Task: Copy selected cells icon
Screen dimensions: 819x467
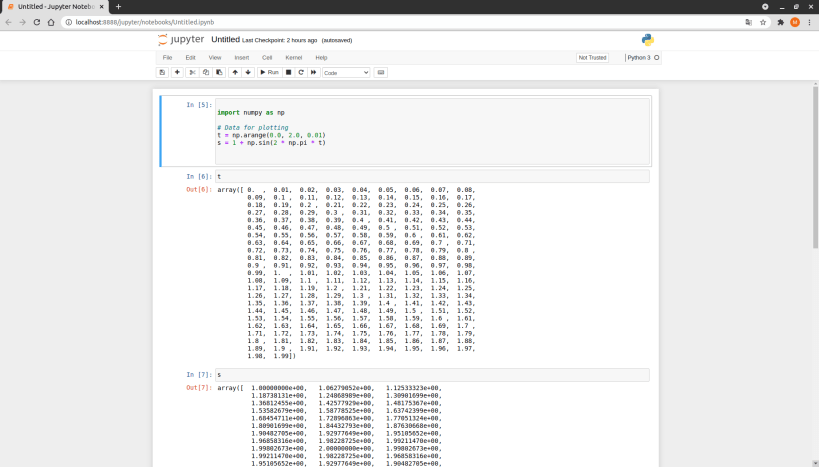Action: click(x=205, y=72)
